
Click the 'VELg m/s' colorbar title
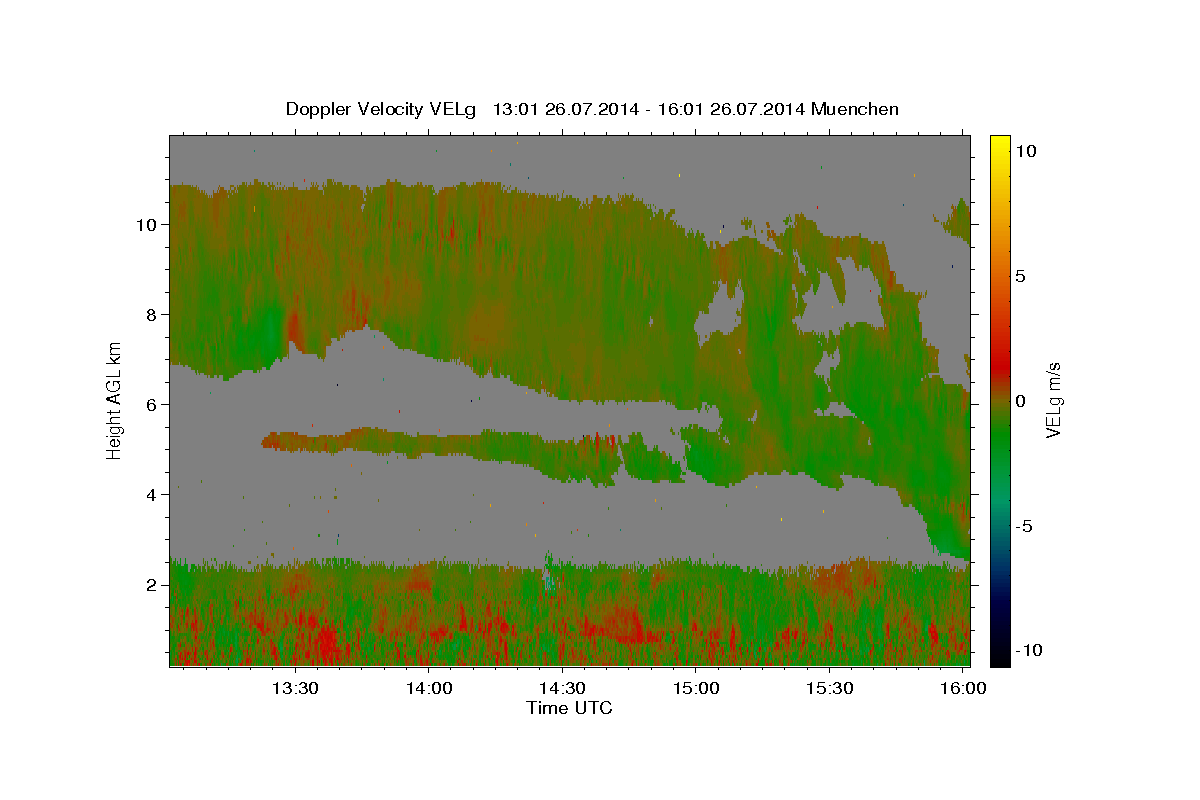point(1054,400)
